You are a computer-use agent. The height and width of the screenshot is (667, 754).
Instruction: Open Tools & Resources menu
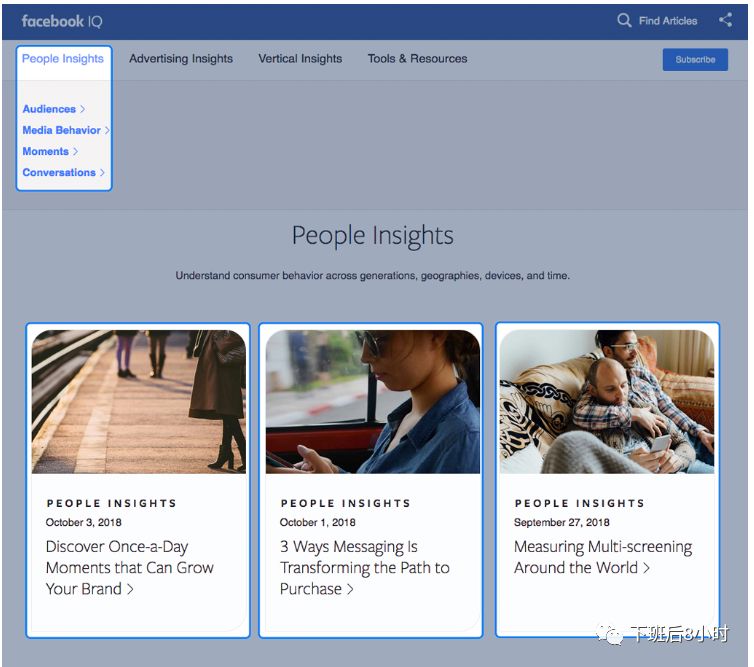417,59
